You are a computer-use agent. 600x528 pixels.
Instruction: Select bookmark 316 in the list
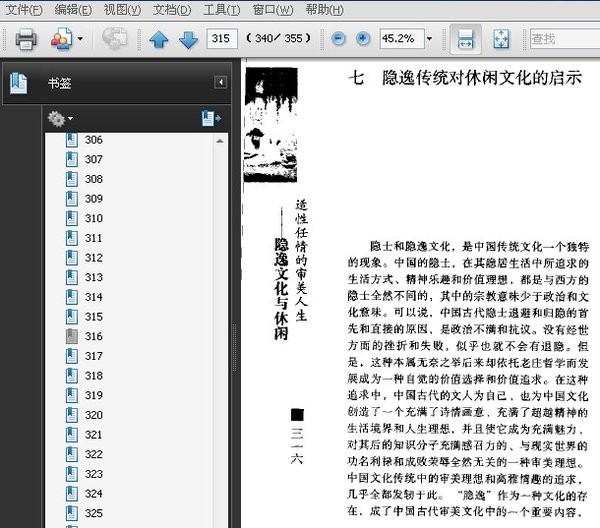pyautogui.click(x=93, y=337)
